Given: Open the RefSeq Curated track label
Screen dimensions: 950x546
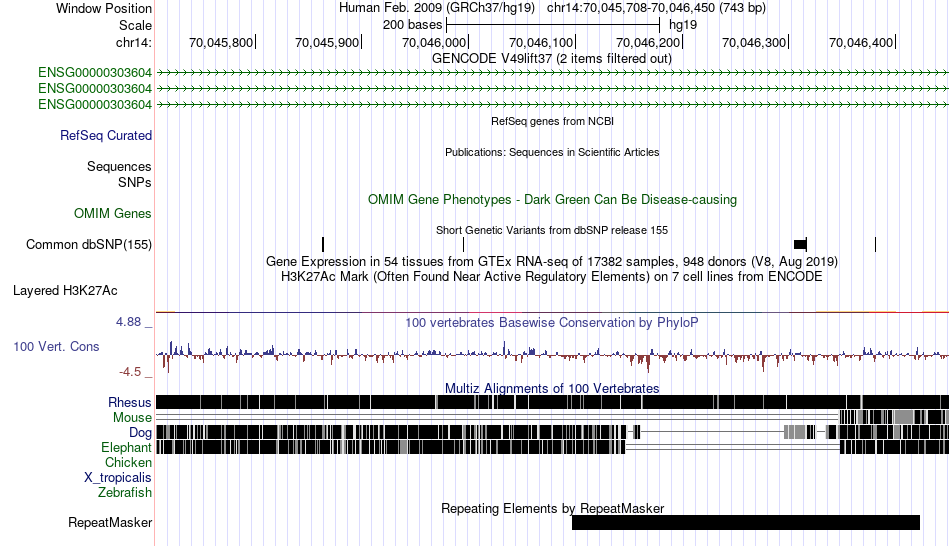Looking at the screenshot, I should click(105, 136).
